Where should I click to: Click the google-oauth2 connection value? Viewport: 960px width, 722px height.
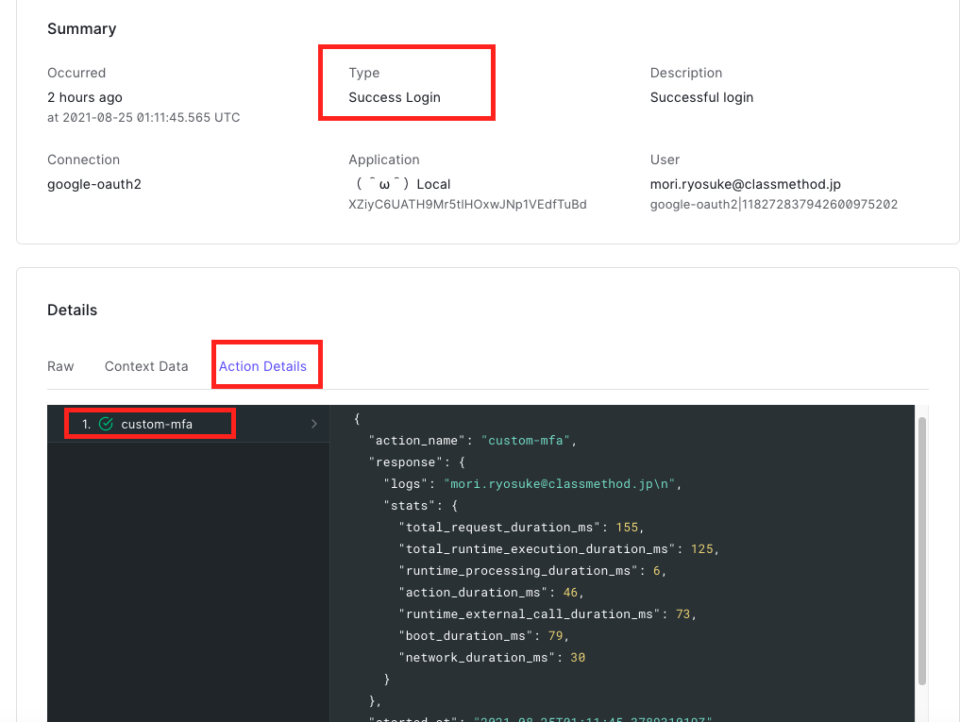[x=94, y=184]
